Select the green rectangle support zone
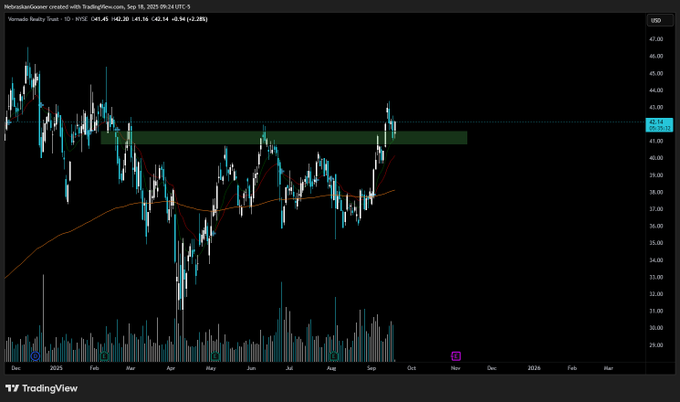Screen dimensions: 680x402 pyautogui.click(x=284, y=138)
